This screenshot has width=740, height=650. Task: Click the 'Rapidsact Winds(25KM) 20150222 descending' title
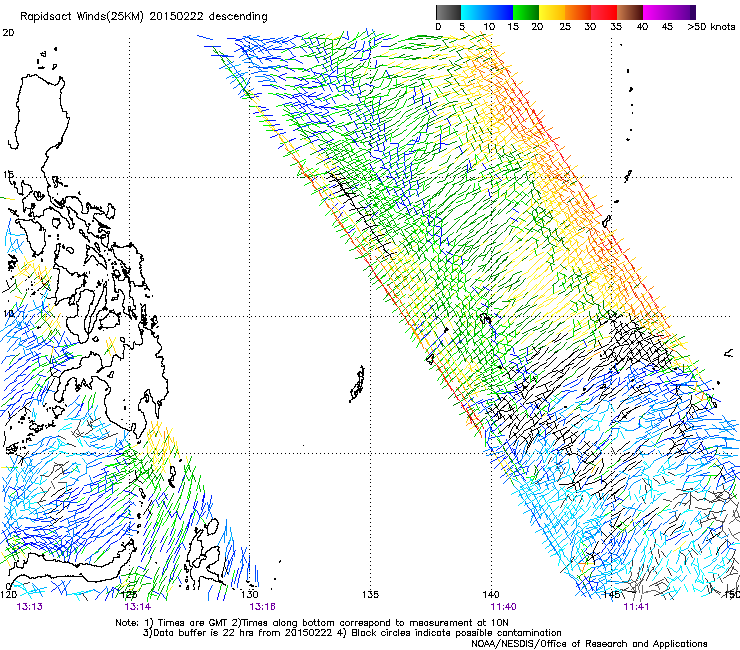pyautogui.click(x=143, y=17)
